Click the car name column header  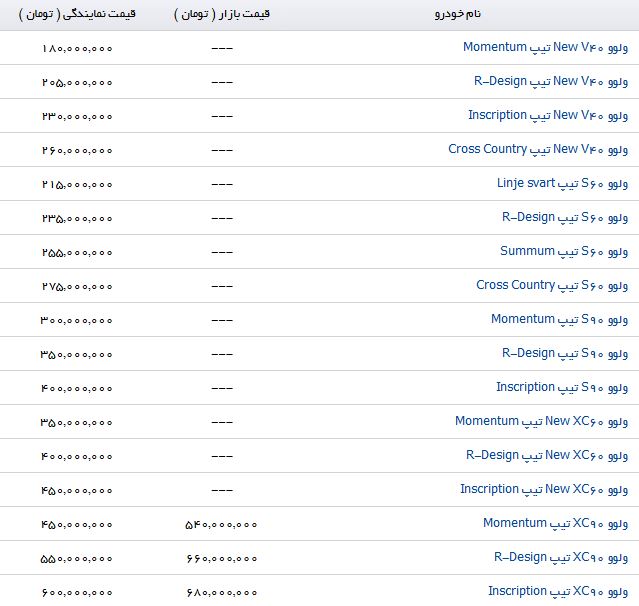pyautogui.click(x=458, y=14)
